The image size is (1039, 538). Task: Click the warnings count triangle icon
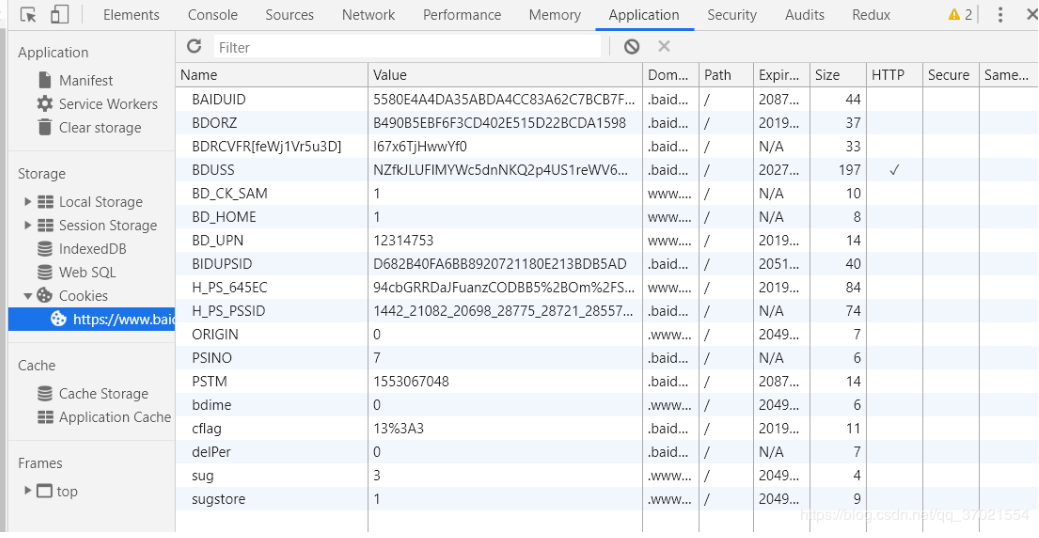click(x=954, y=15)
